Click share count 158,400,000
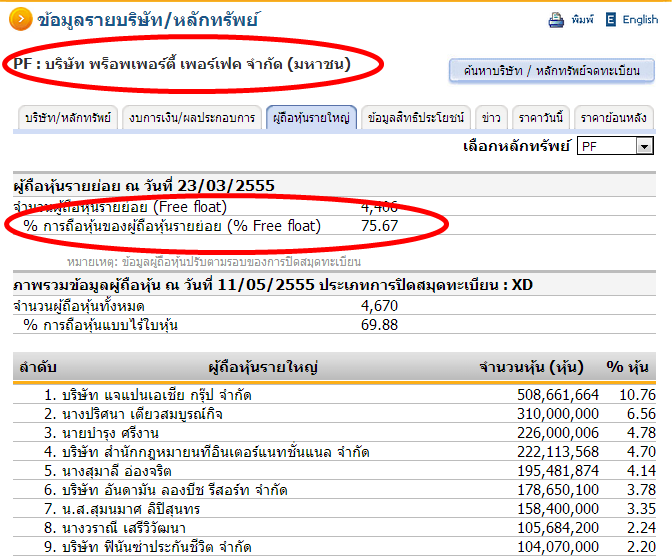The width and height of the screenshot is (672, 556). coord(558,509)
